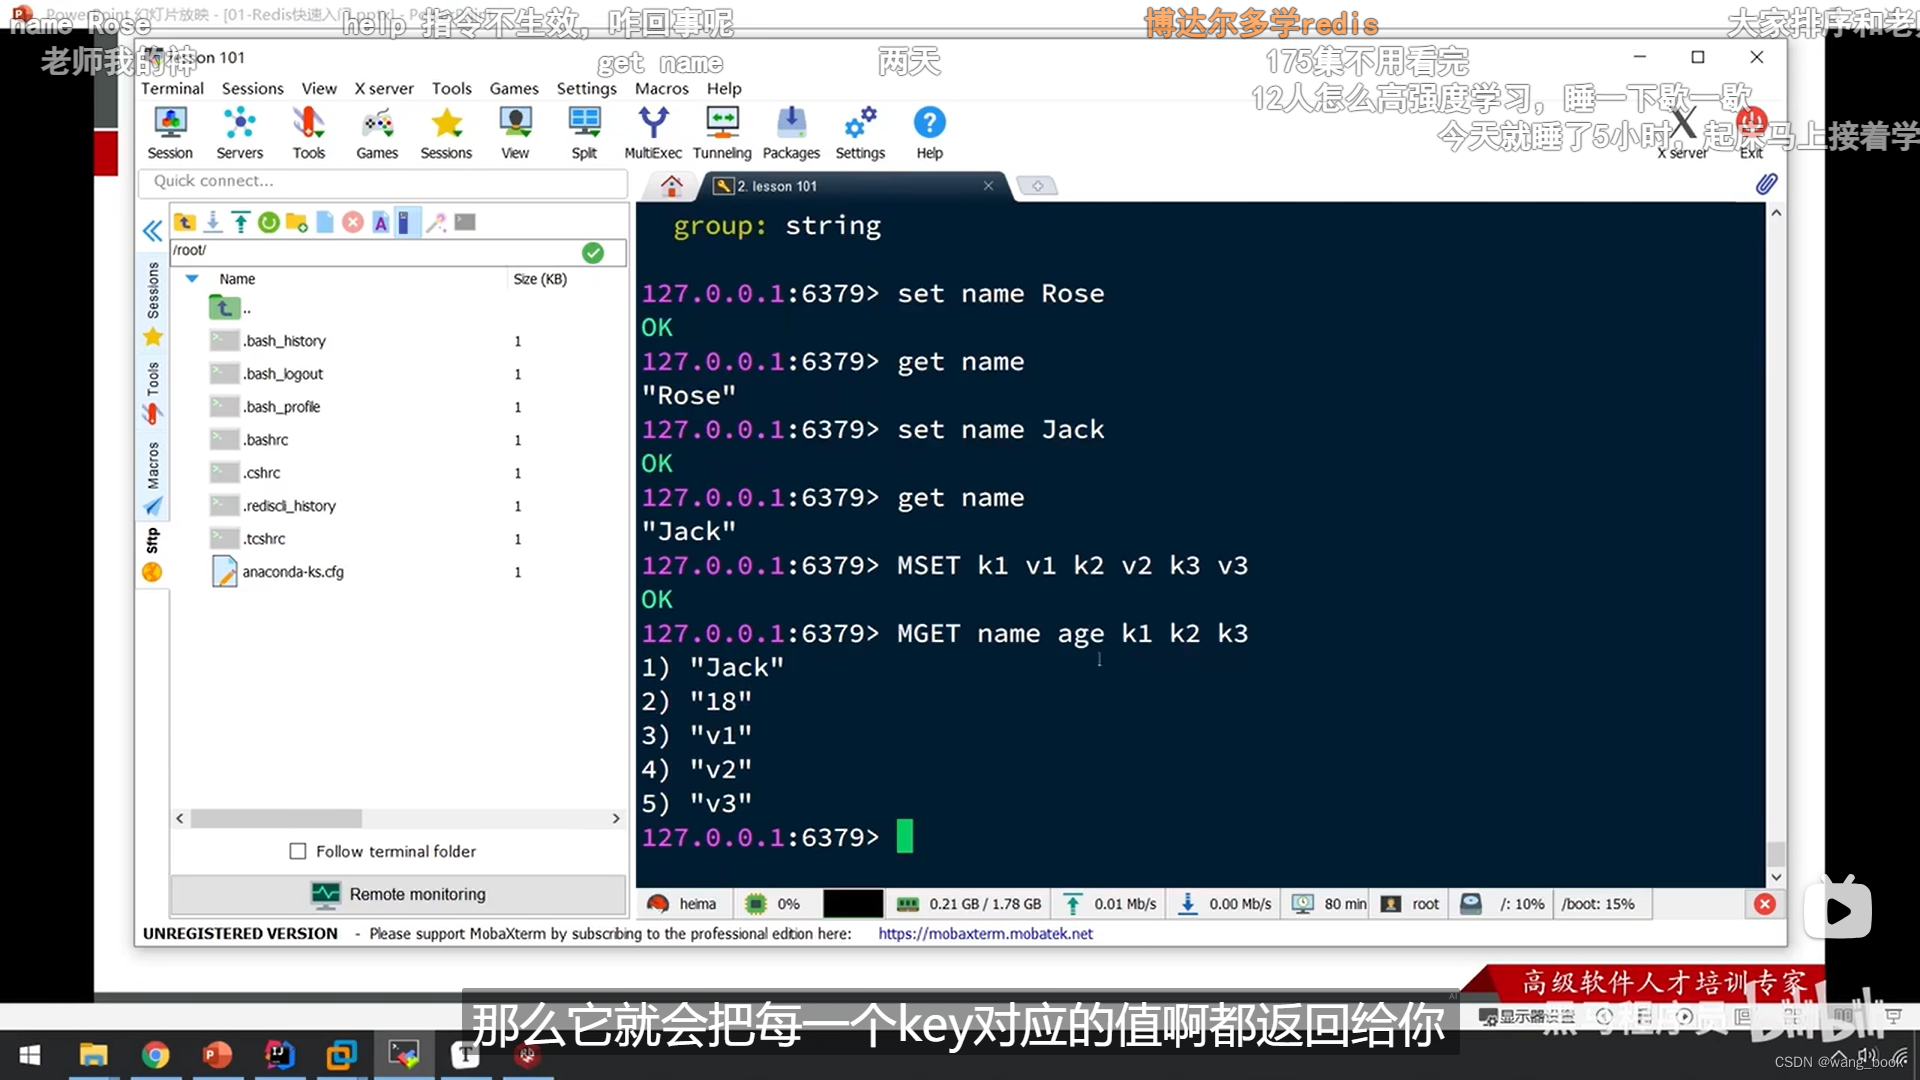This screenshot has width=1920, height=1080.
Task: Refresh the SFTP folder listing
Action: 268,222
